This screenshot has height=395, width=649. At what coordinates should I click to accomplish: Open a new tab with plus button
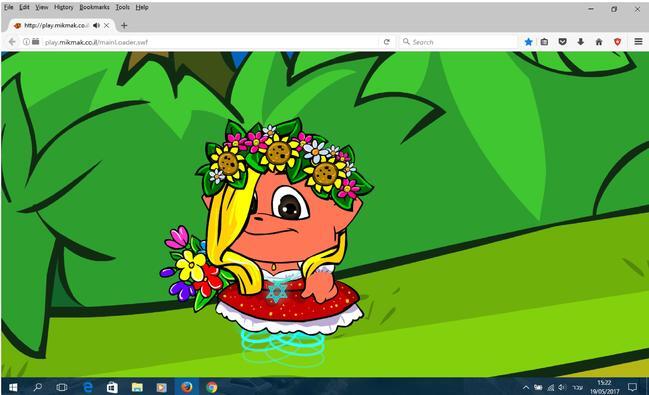(124, 25)
